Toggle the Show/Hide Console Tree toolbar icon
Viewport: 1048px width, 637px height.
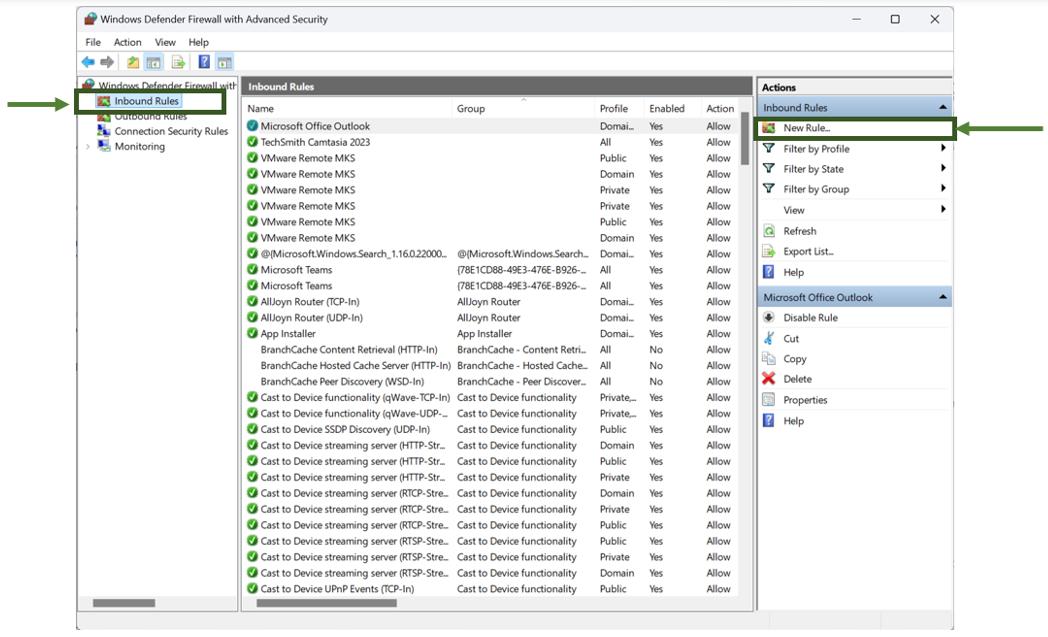154,62
